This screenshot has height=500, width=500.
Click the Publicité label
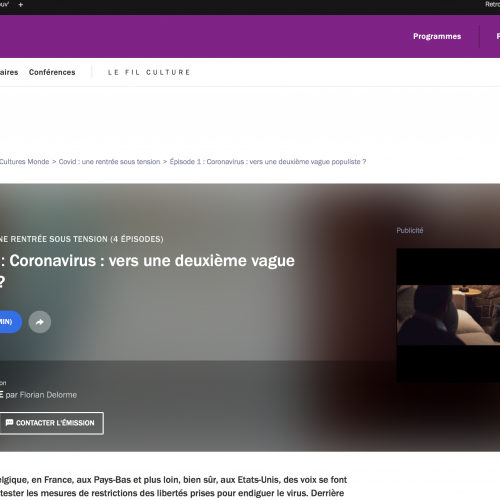410,230
